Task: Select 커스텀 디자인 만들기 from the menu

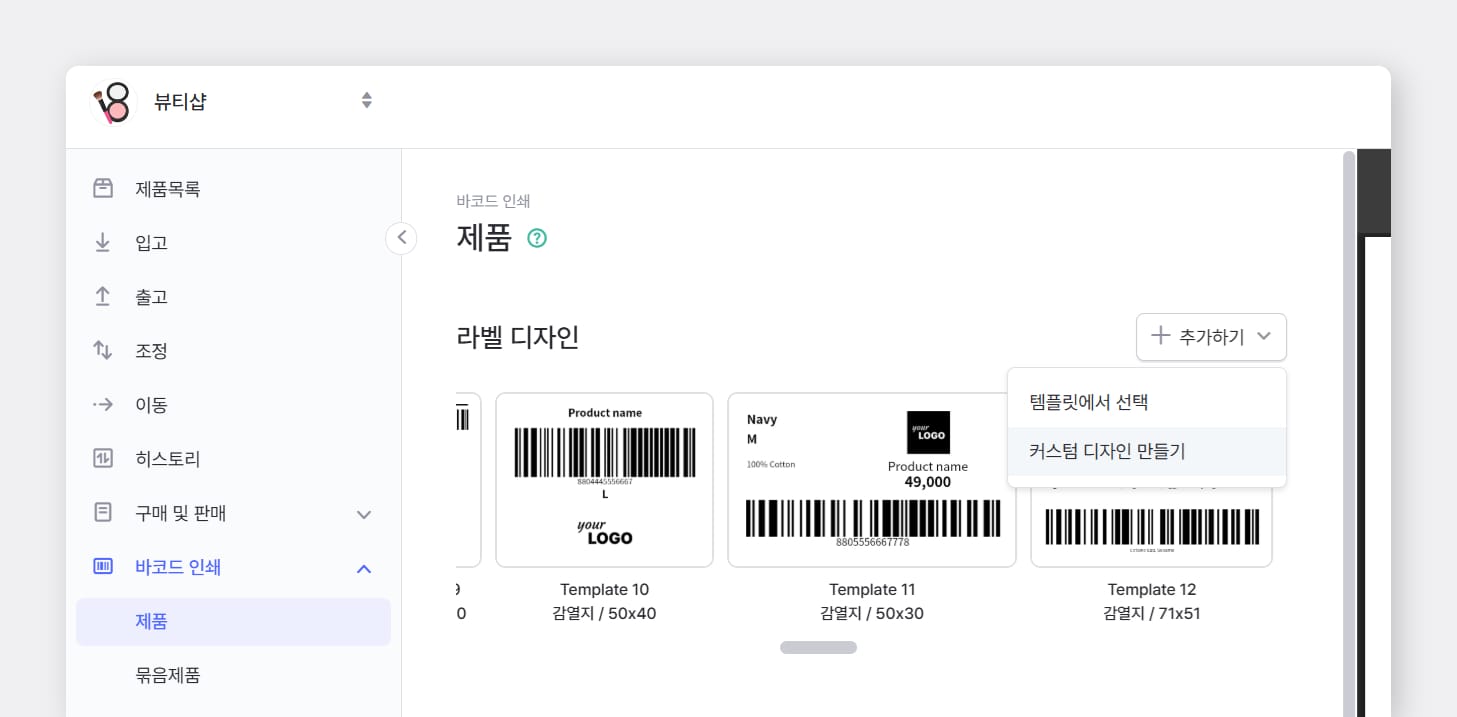Action: pyautogui.click(x=1106, y=451)
